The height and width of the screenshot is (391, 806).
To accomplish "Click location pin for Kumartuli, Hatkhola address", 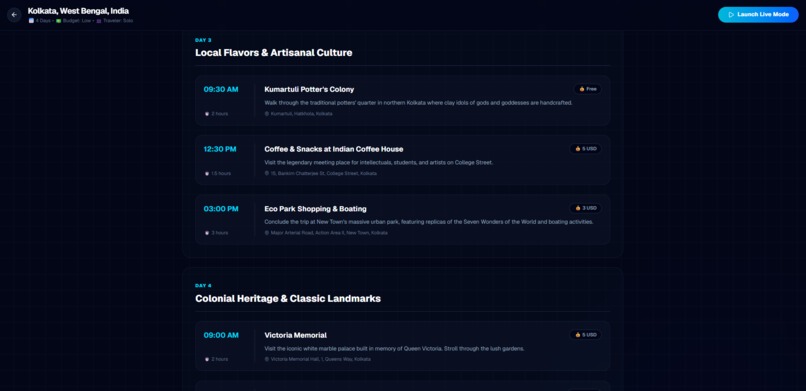I will tap(267, 114).
